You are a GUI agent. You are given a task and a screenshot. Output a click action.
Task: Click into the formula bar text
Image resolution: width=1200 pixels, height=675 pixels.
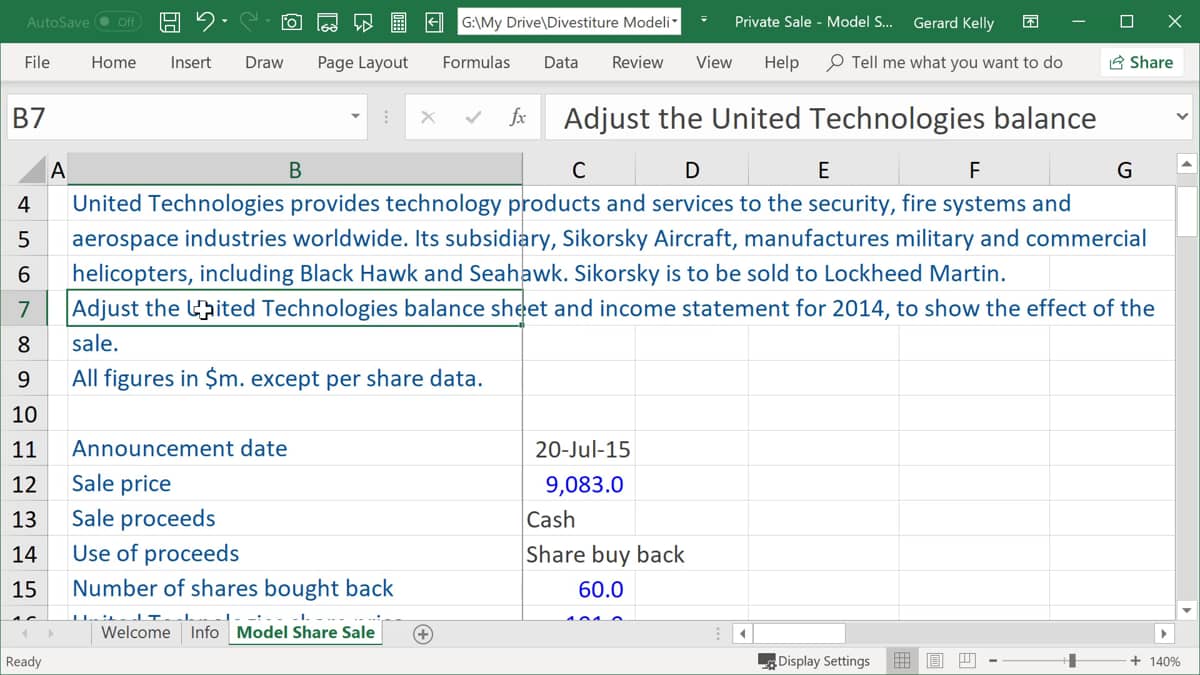tap(860, 118)
